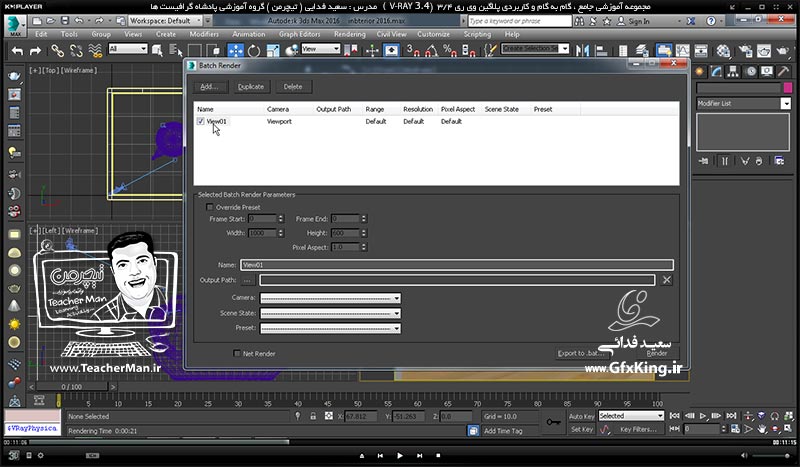Open the Preset dropdown in Batch Render
Screen dimensions: 800x467
[330, 328]
